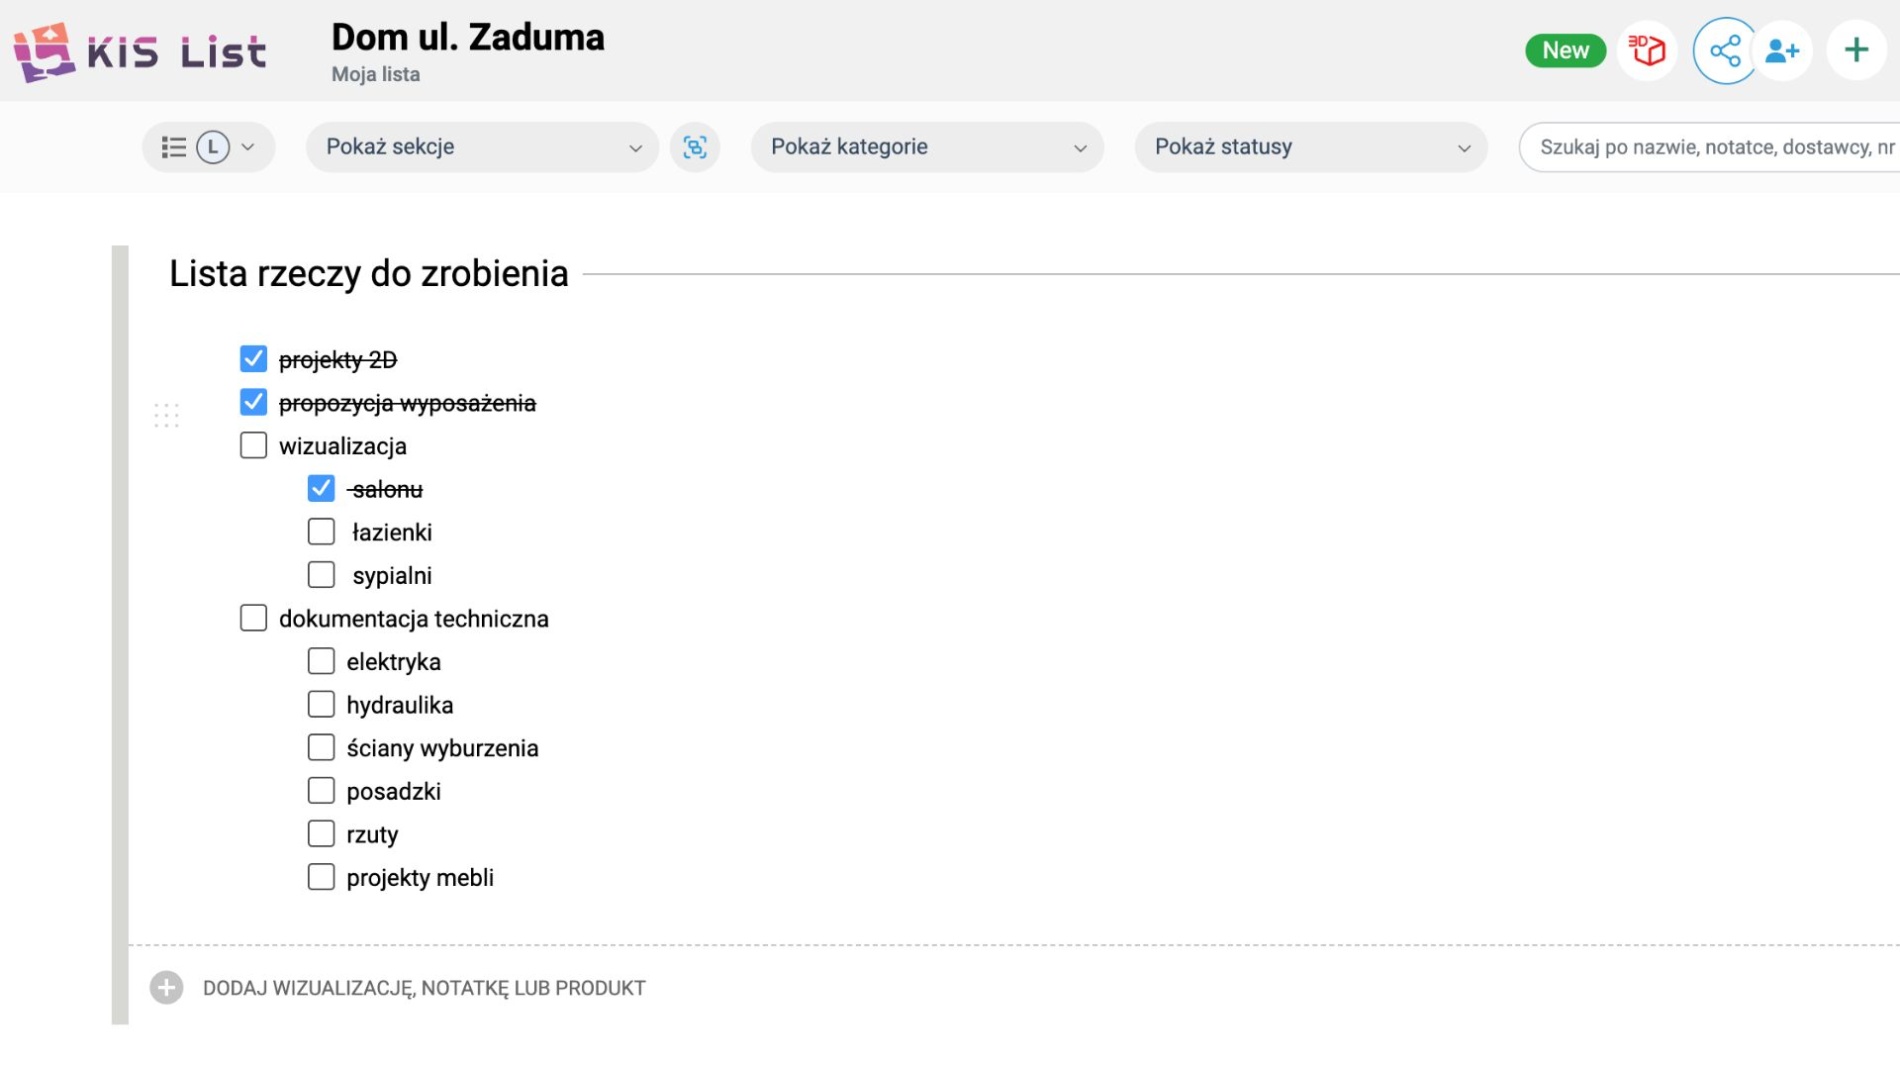Viewport: 1900px width, 1069px height.
Task: Click the green 'New' badge button
Action: (x=1565, y=51)
